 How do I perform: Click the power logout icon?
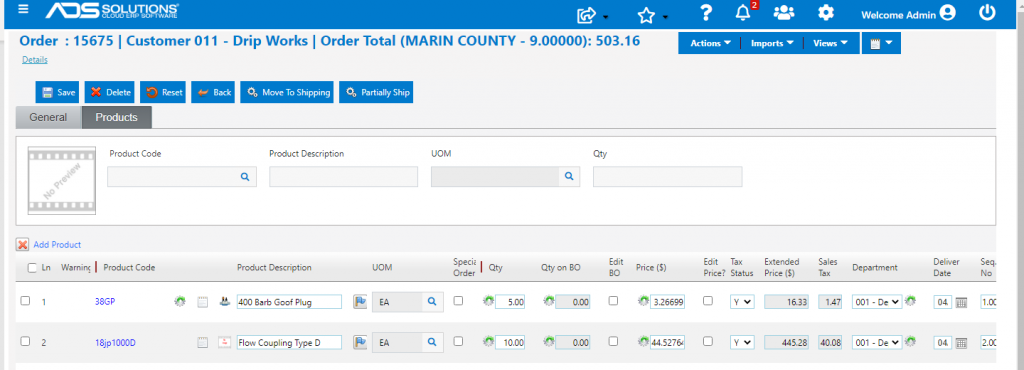(x=987, y=12)
